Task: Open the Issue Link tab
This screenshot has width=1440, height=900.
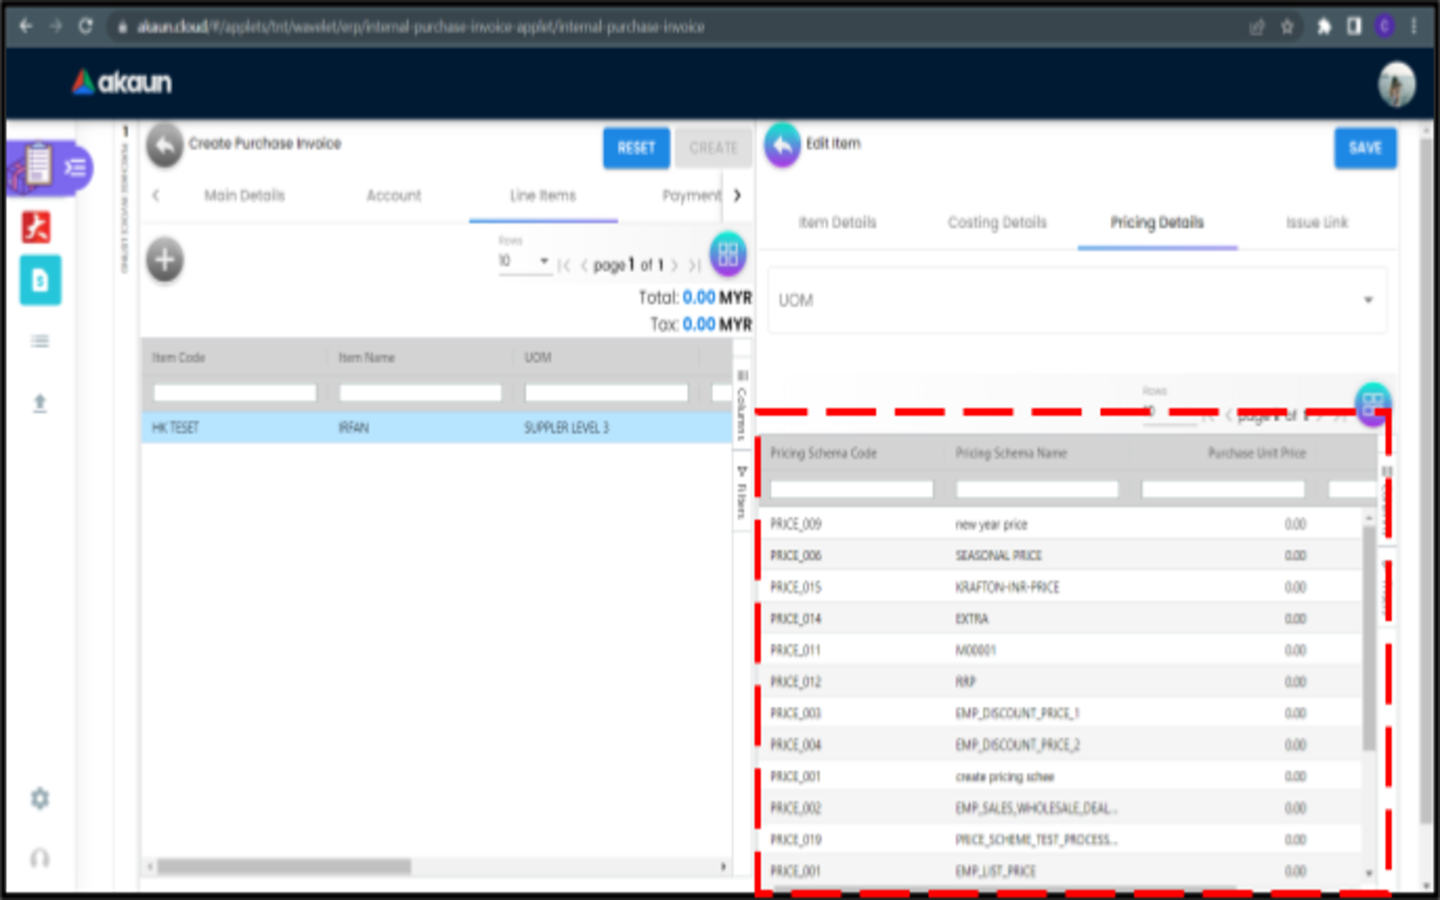Action: tap(1316, 223)
